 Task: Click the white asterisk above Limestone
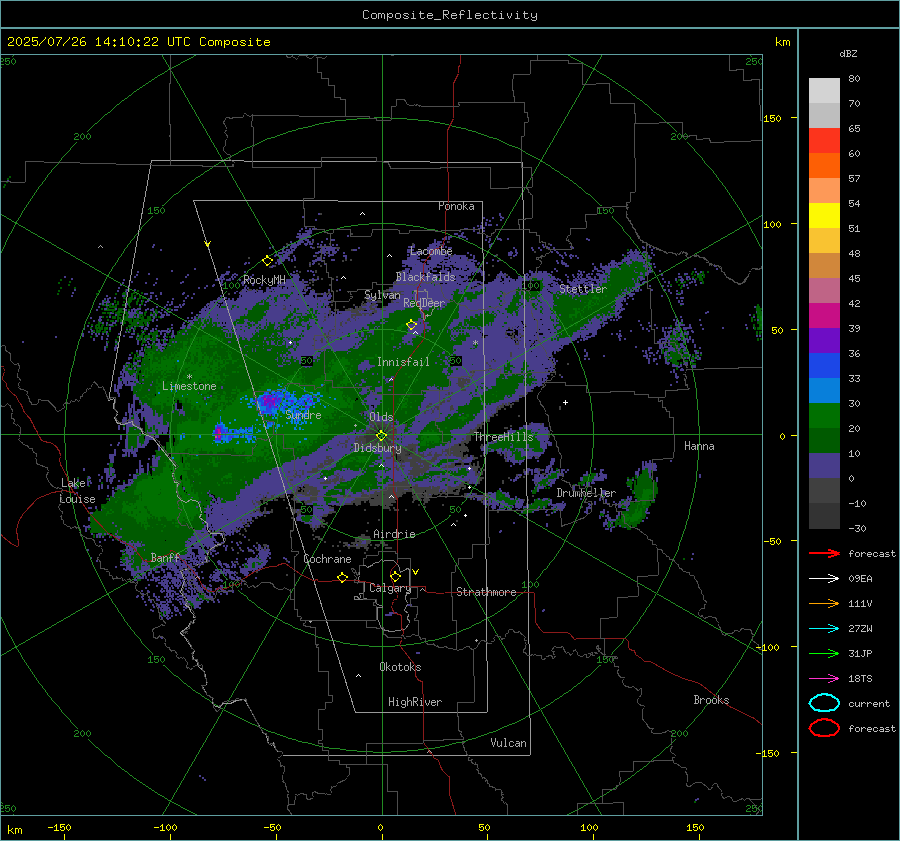point(189,377)
